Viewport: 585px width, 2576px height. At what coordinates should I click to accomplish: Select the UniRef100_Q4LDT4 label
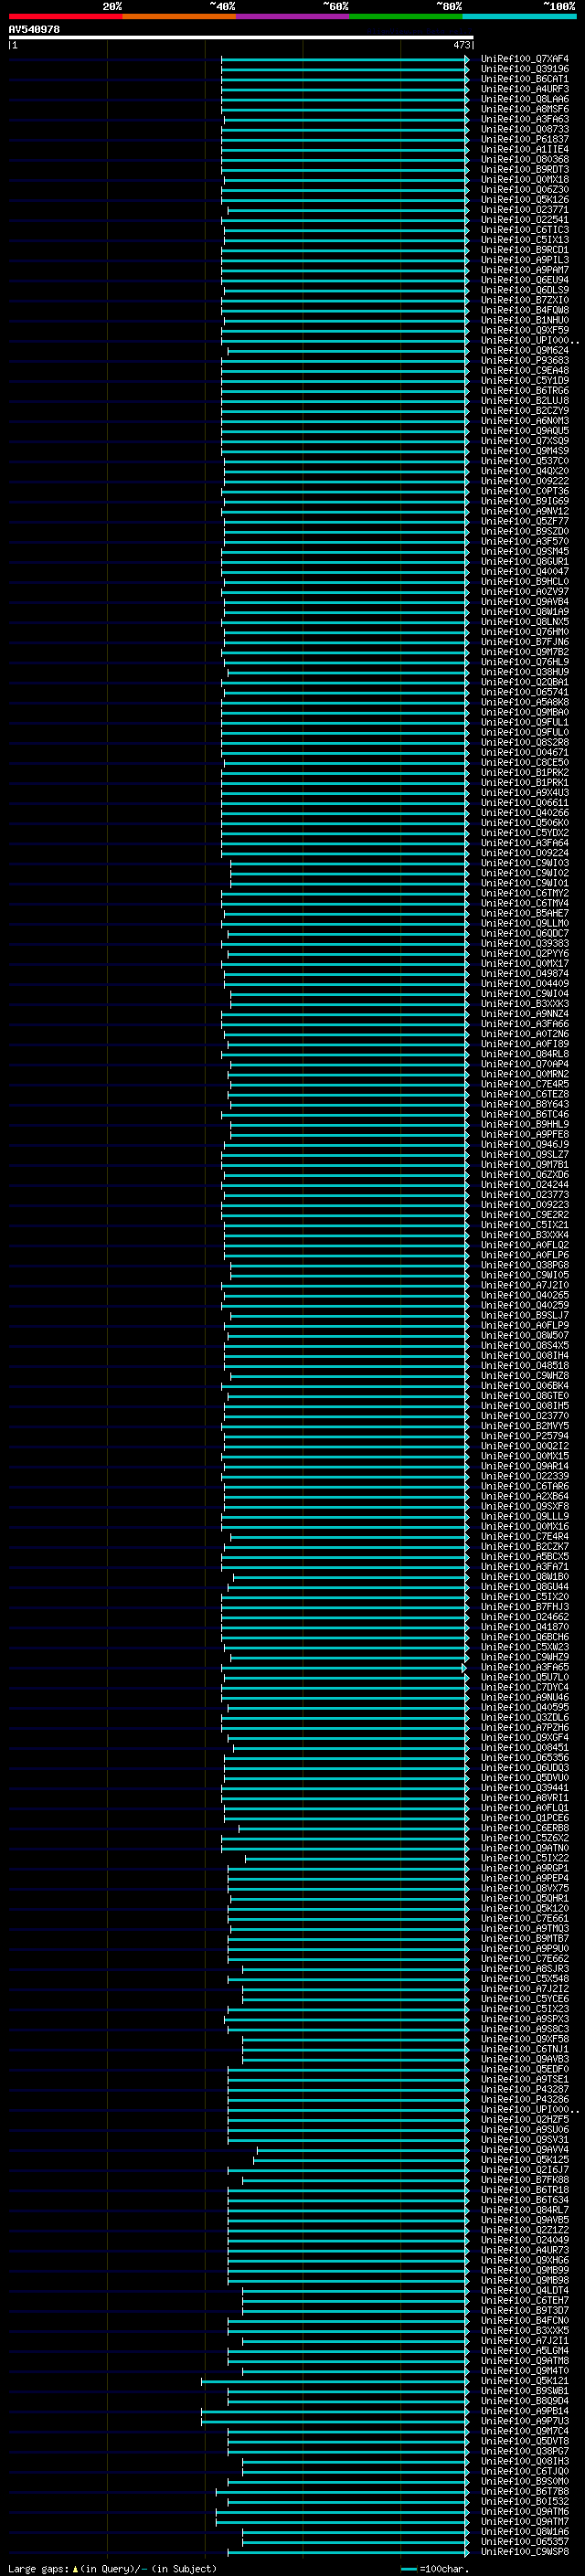point(525,2290)
